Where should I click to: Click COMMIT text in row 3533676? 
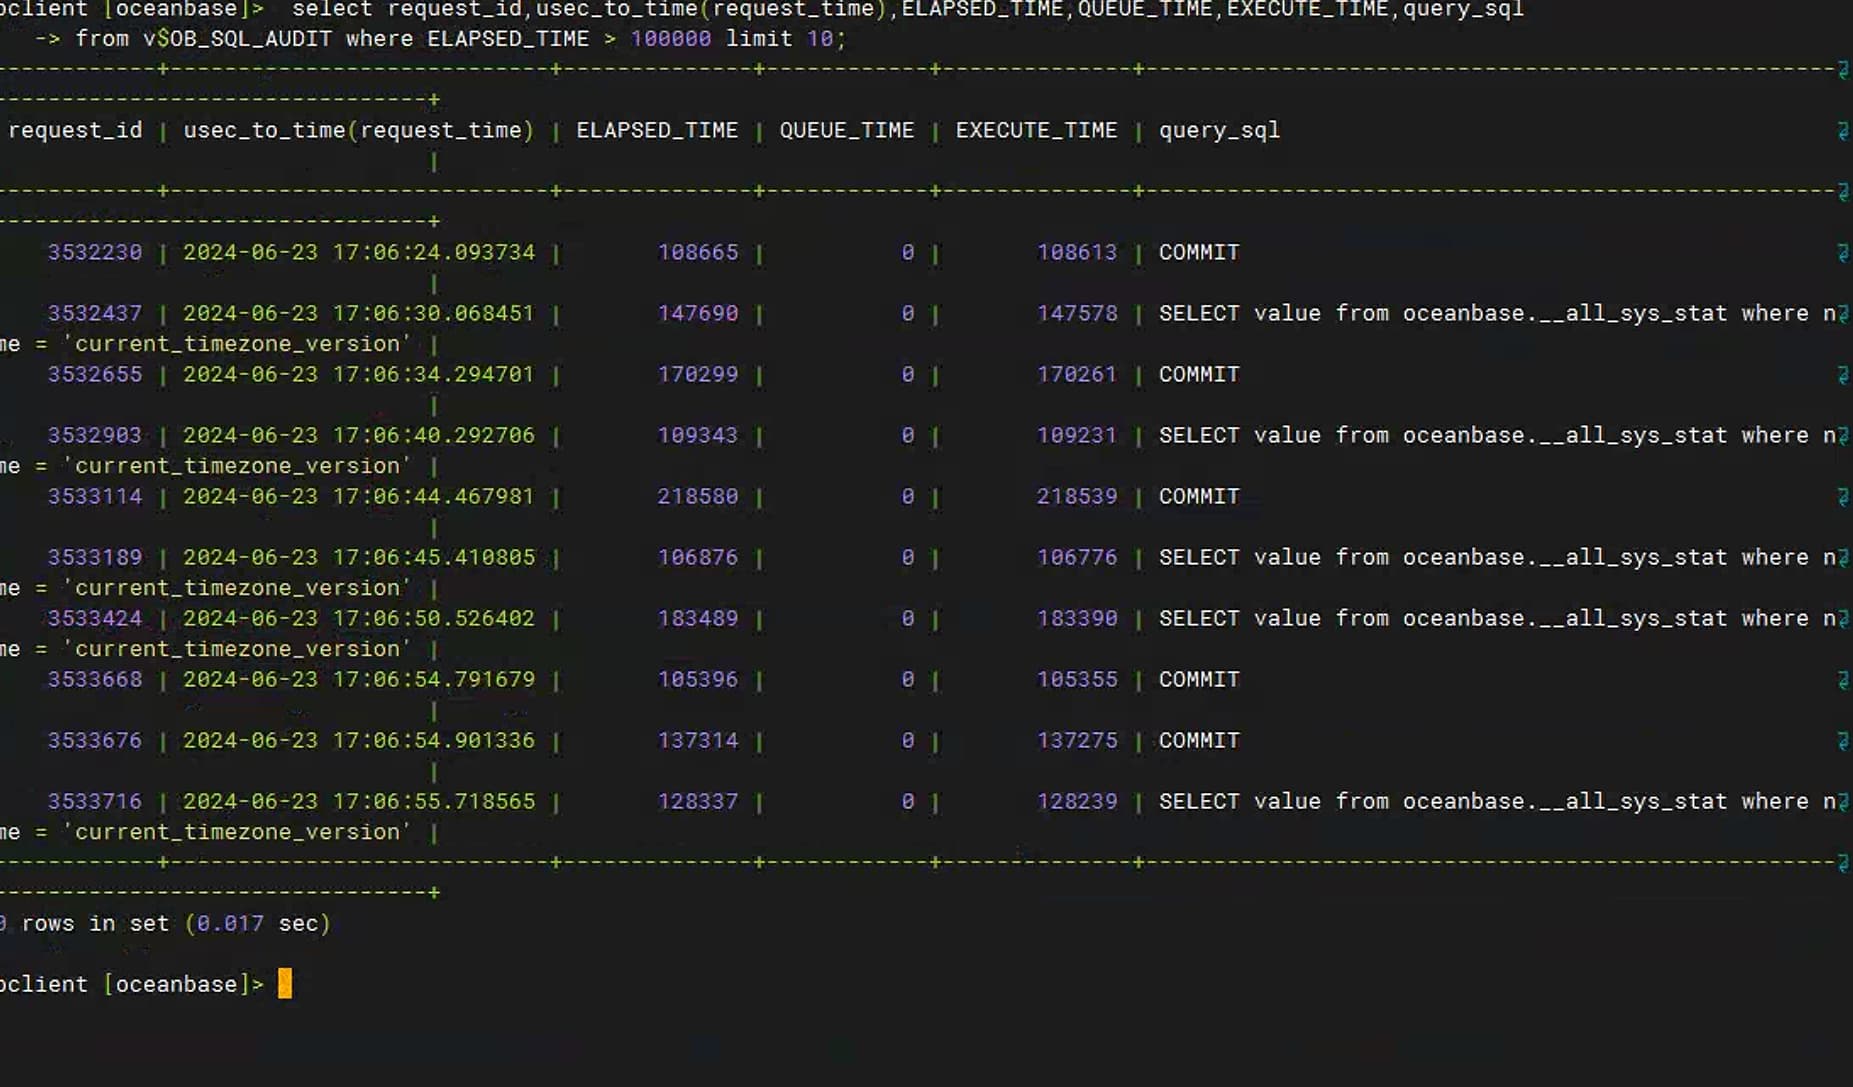click(1199, 740)
